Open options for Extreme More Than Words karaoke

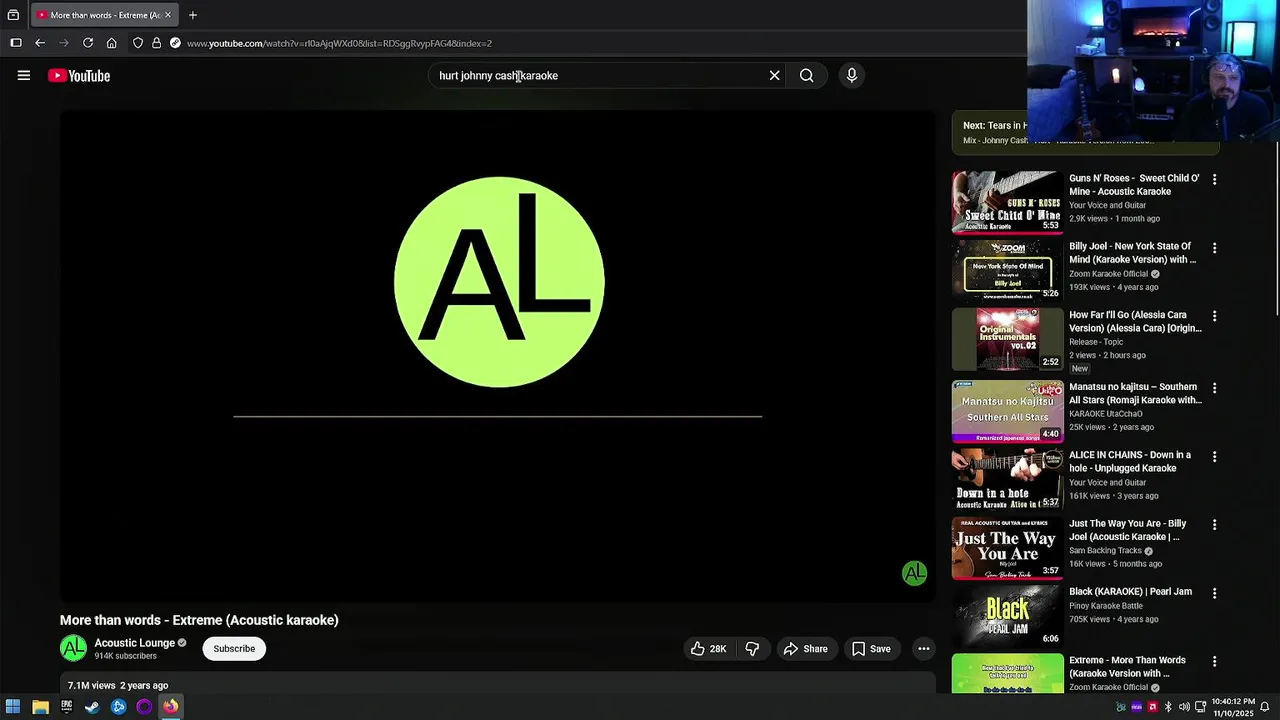[x=1214, y=661]
